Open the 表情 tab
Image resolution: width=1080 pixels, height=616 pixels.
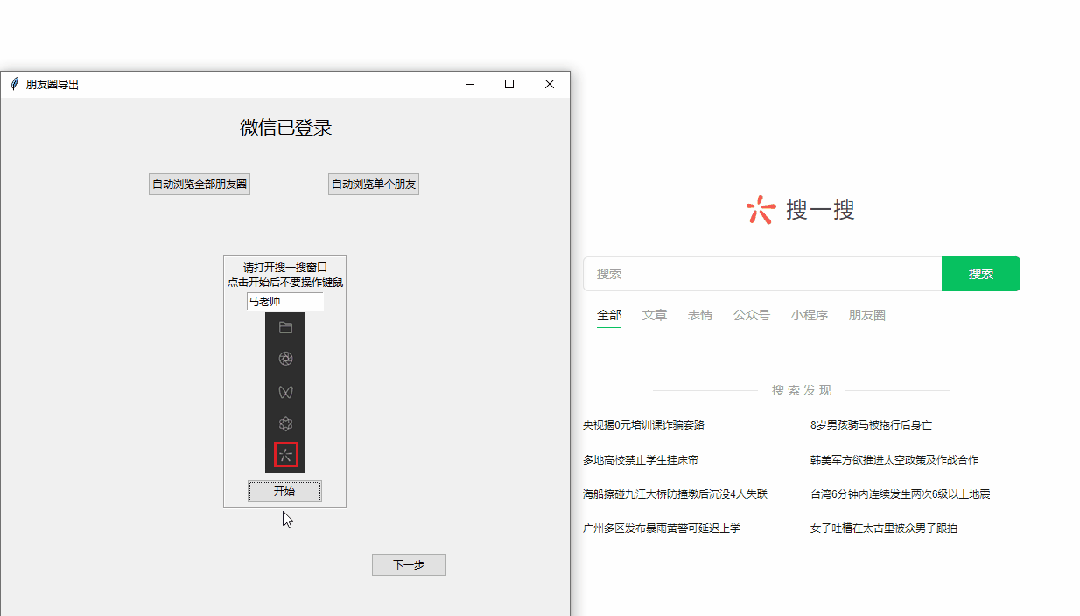coord(700,316)
